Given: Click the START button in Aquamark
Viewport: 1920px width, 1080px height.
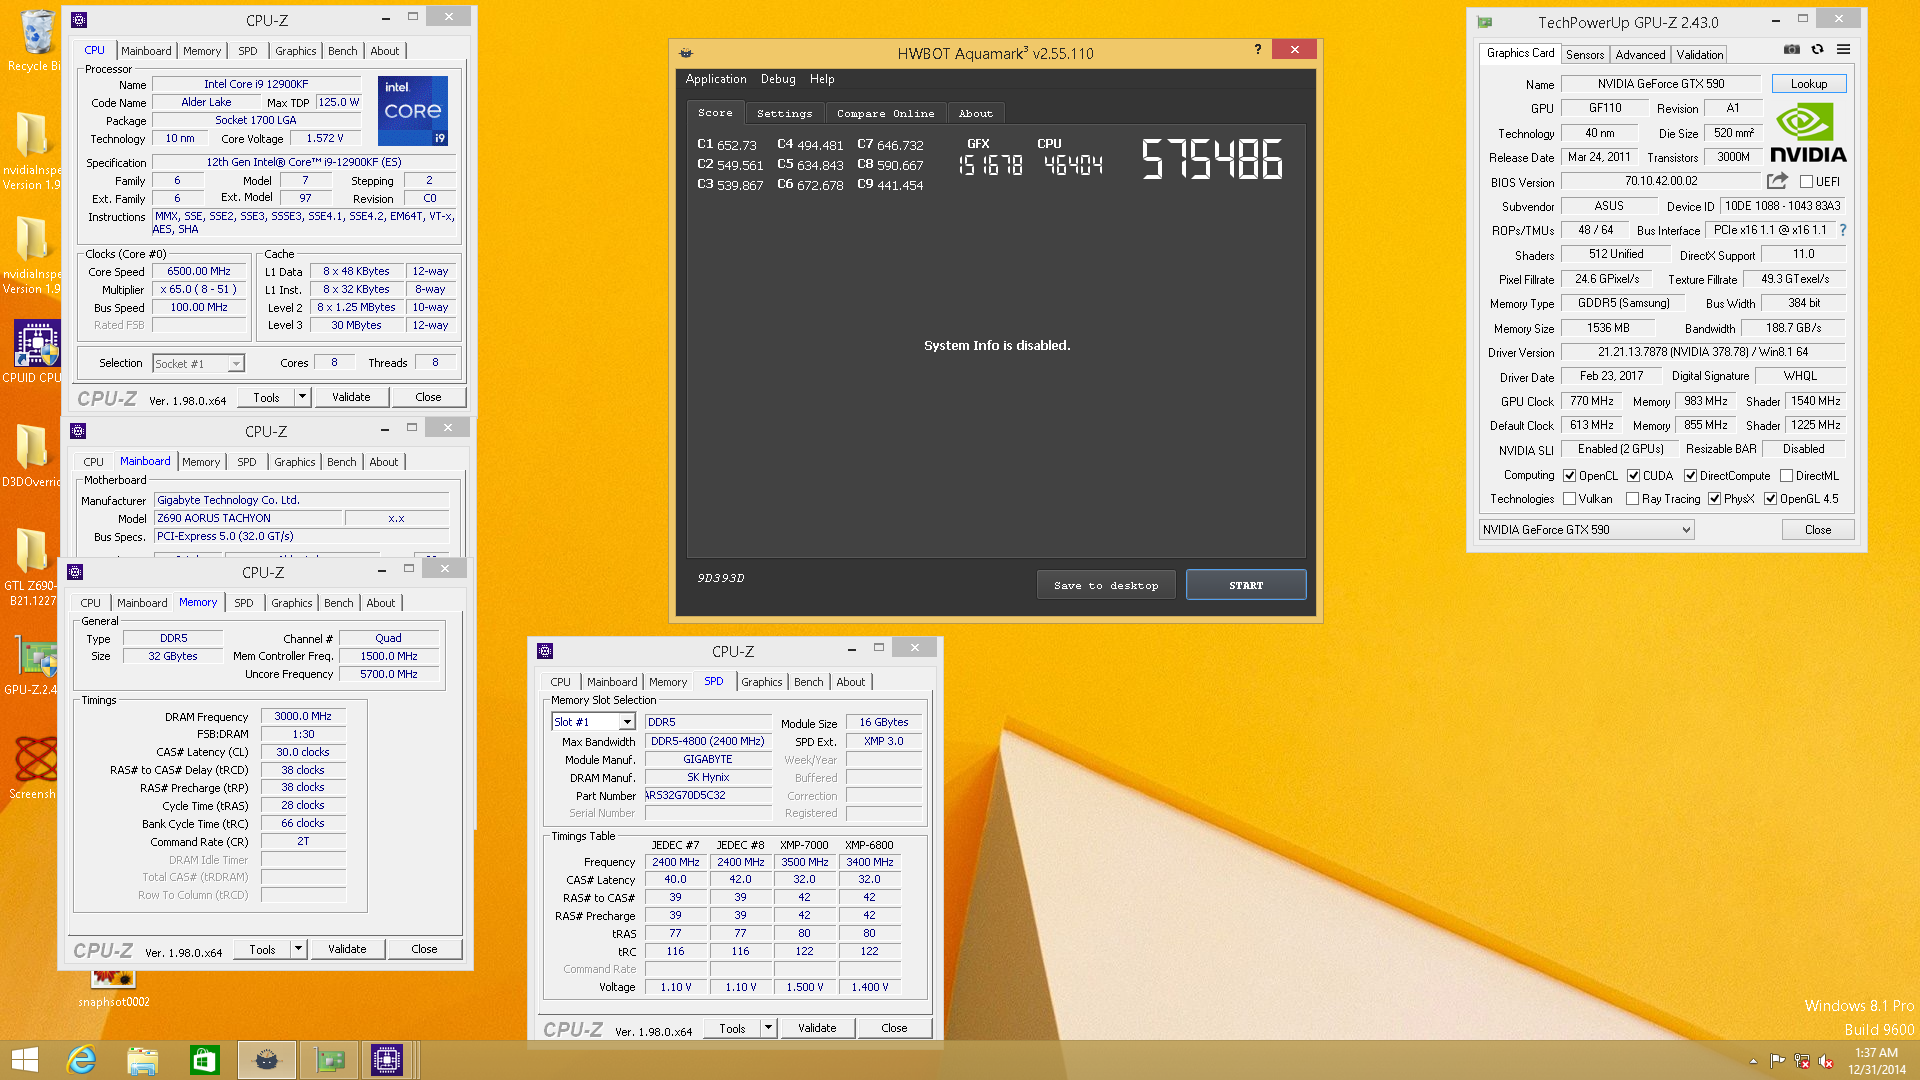Looking at the screenshot, I should tap(1246, 585).
